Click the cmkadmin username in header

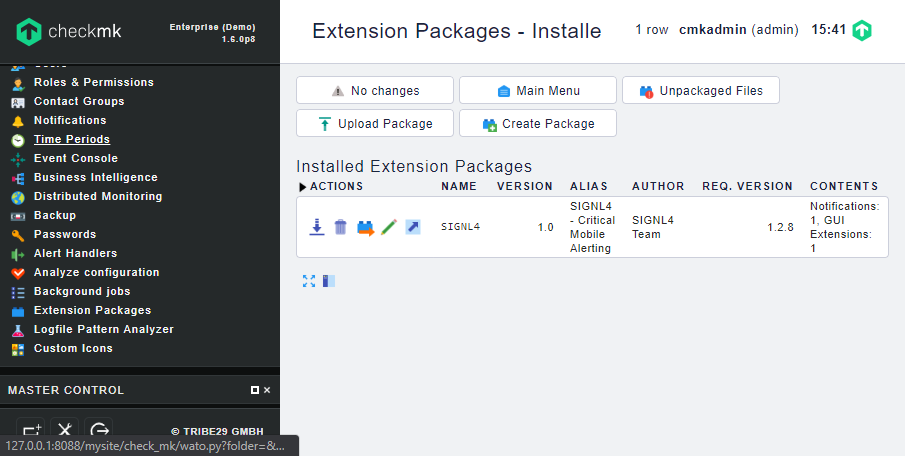713,30
